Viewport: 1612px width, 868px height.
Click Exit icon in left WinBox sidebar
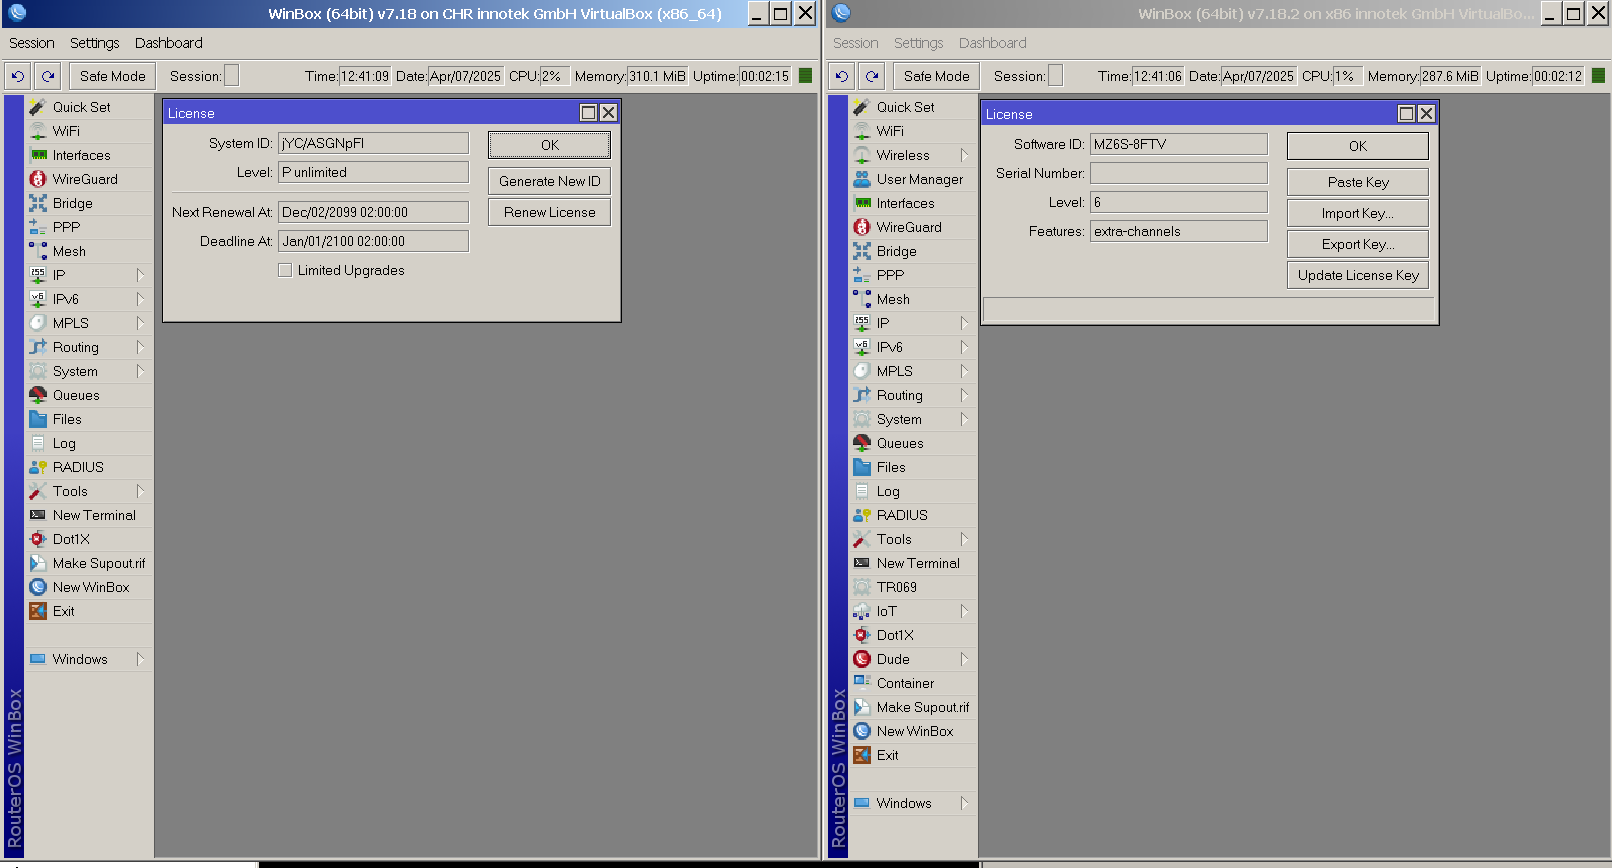(38, 611)
